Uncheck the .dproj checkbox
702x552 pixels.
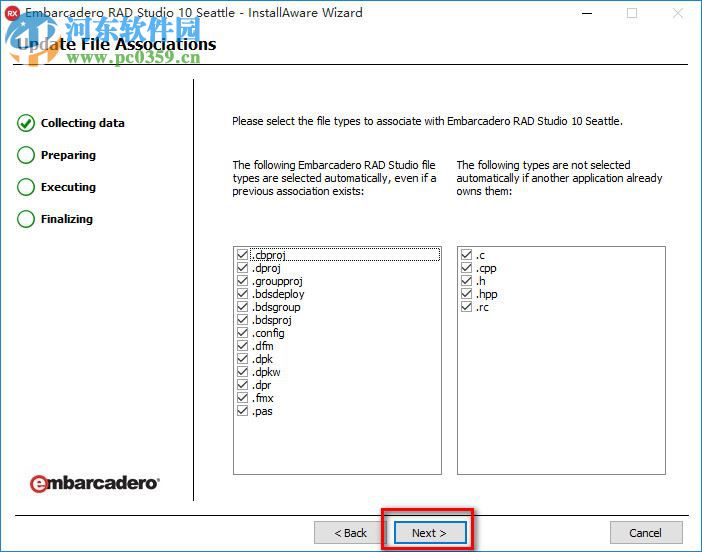coord(242,268)
